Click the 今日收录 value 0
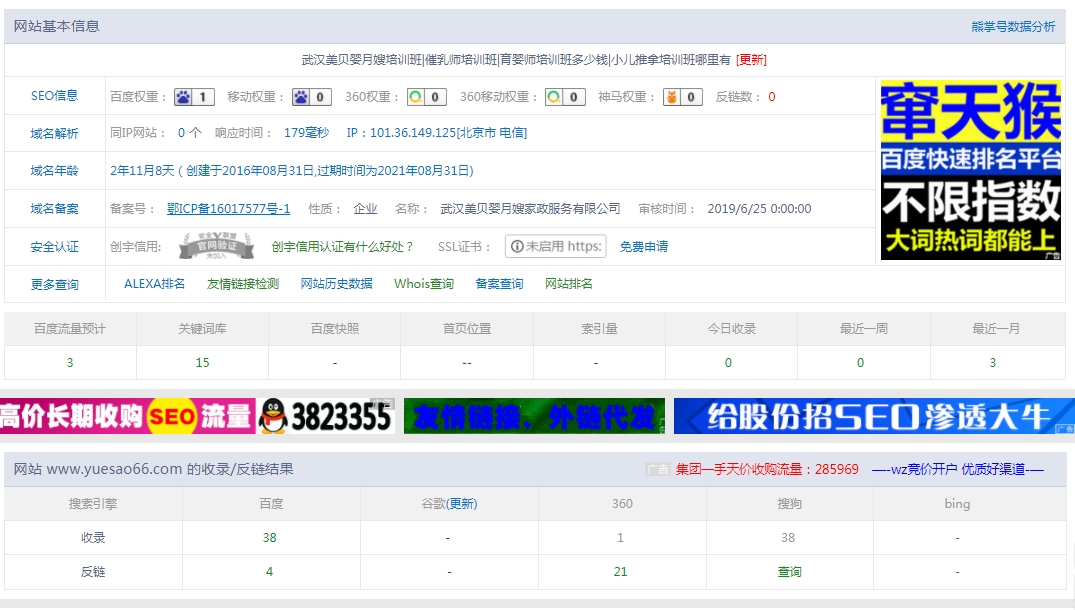 click(728, 363)
